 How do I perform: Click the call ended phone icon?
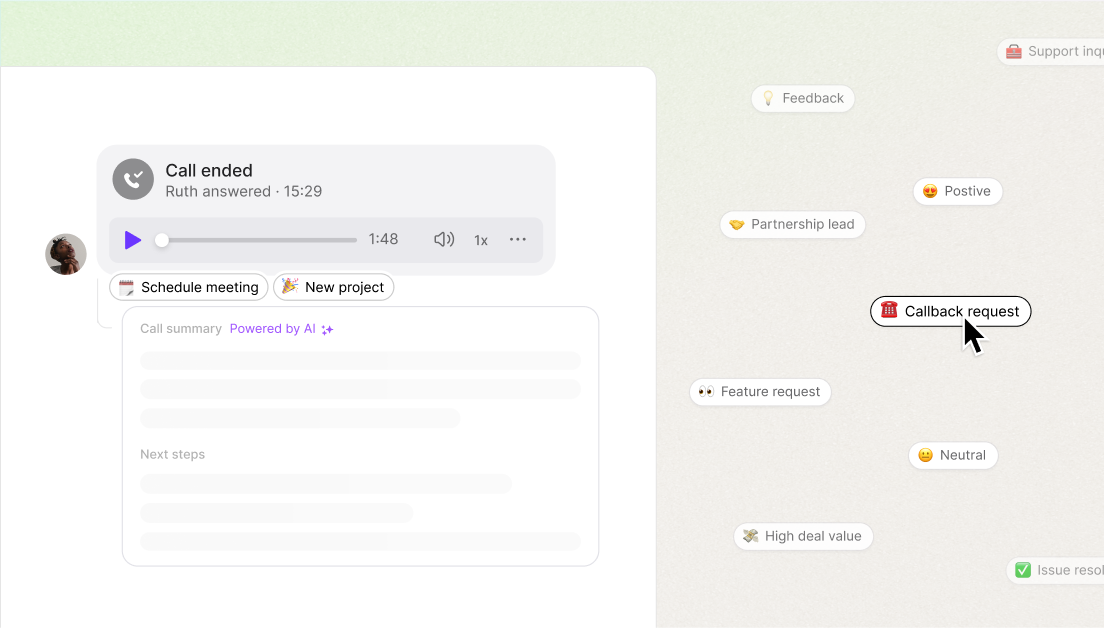(134, 179)
